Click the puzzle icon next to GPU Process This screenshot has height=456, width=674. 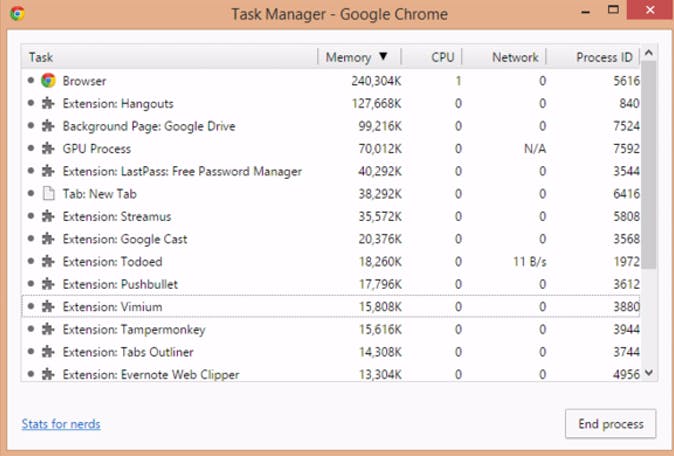point(48,149)
